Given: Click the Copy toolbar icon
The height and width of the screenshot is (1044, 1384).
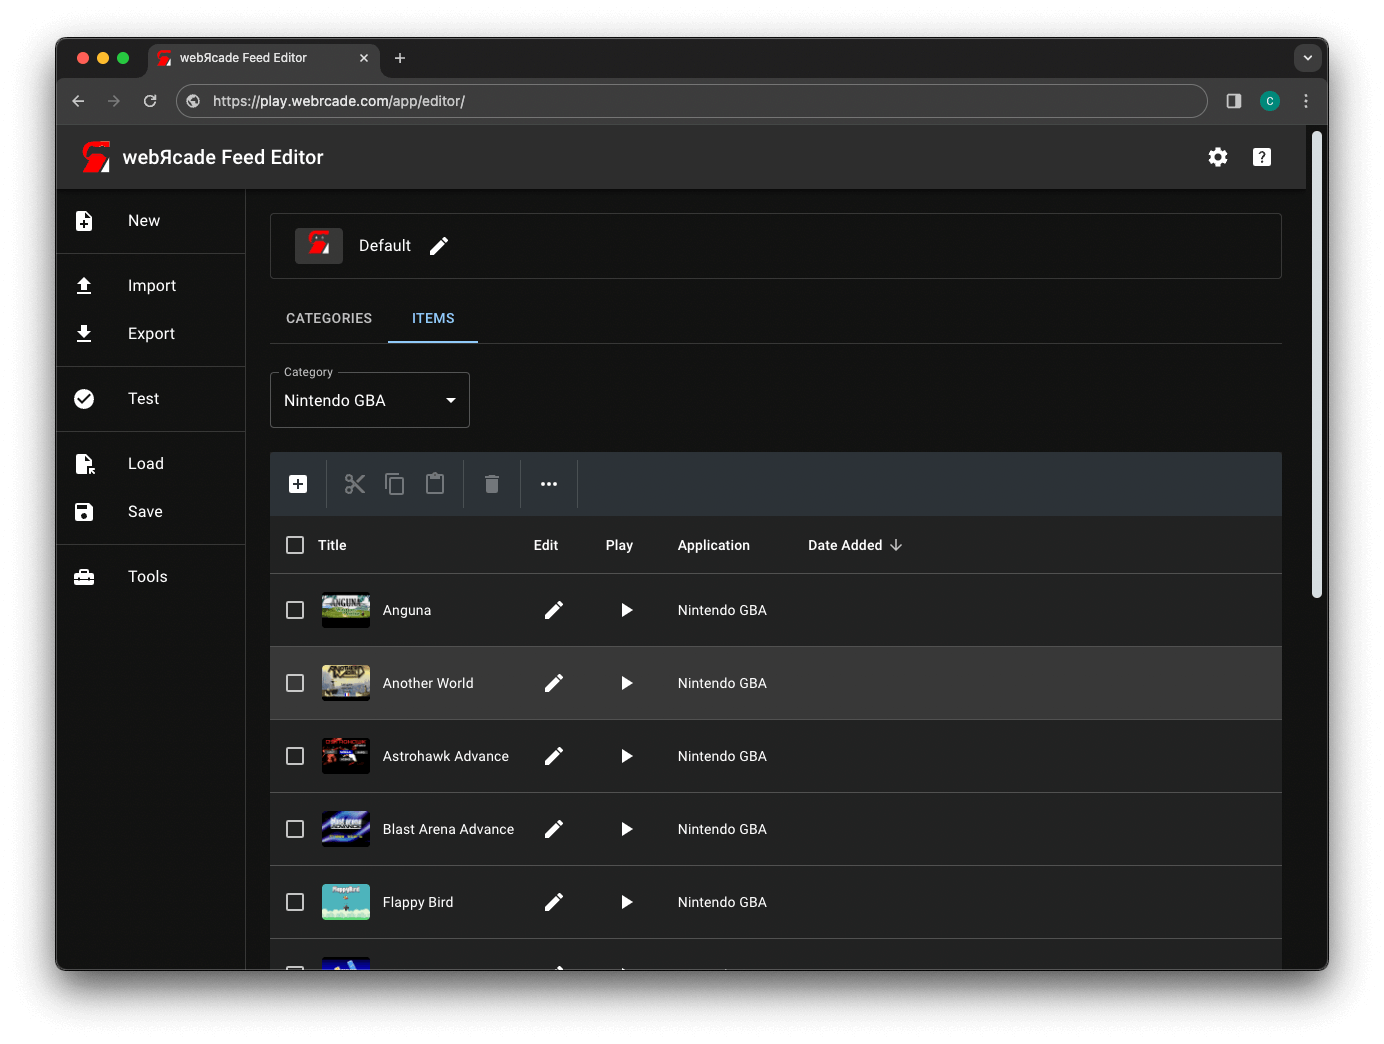Looking at the screenshot, I should (x=395, y=484).
